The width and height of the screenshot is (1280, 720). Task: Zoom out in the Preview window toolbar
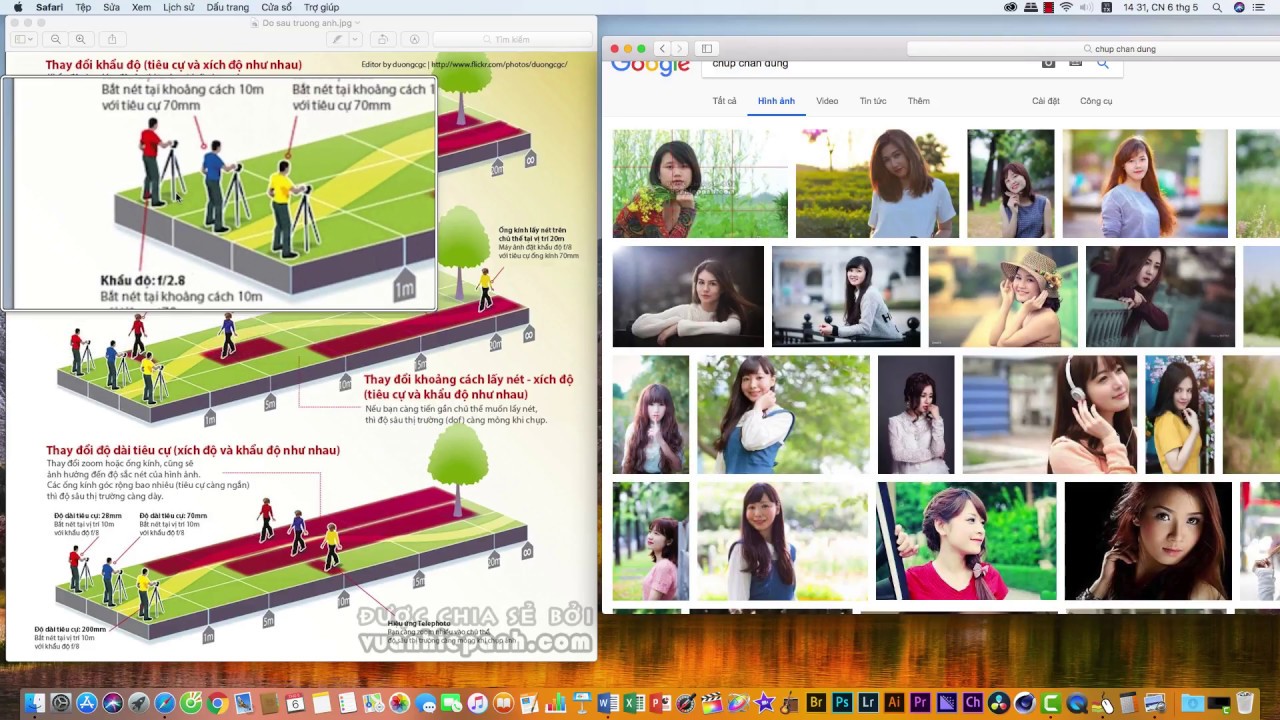[x=56, y=39]
